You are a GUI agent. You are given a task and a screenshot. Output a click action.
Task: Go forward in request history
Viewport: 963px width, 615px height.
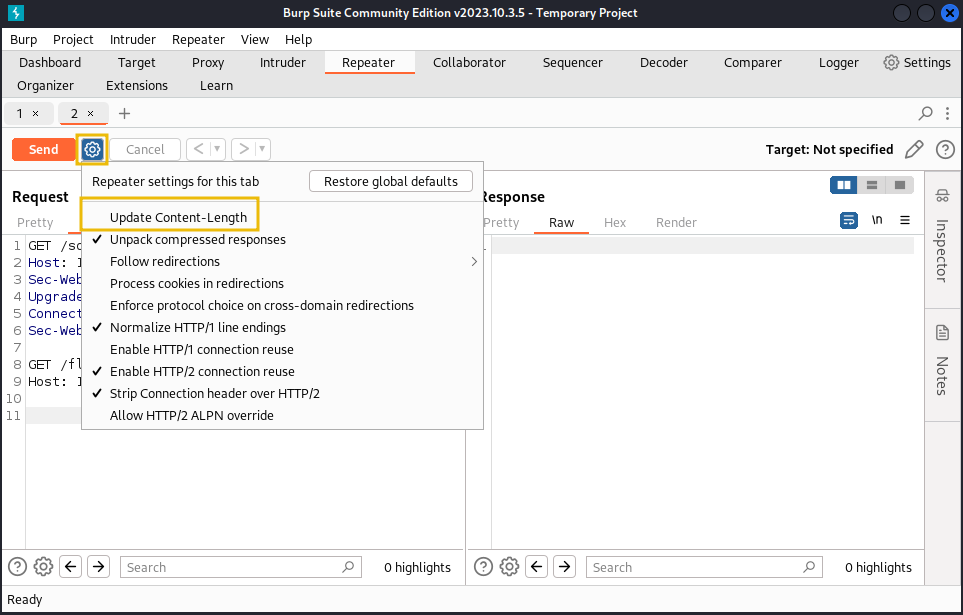[x=244, y=149]
